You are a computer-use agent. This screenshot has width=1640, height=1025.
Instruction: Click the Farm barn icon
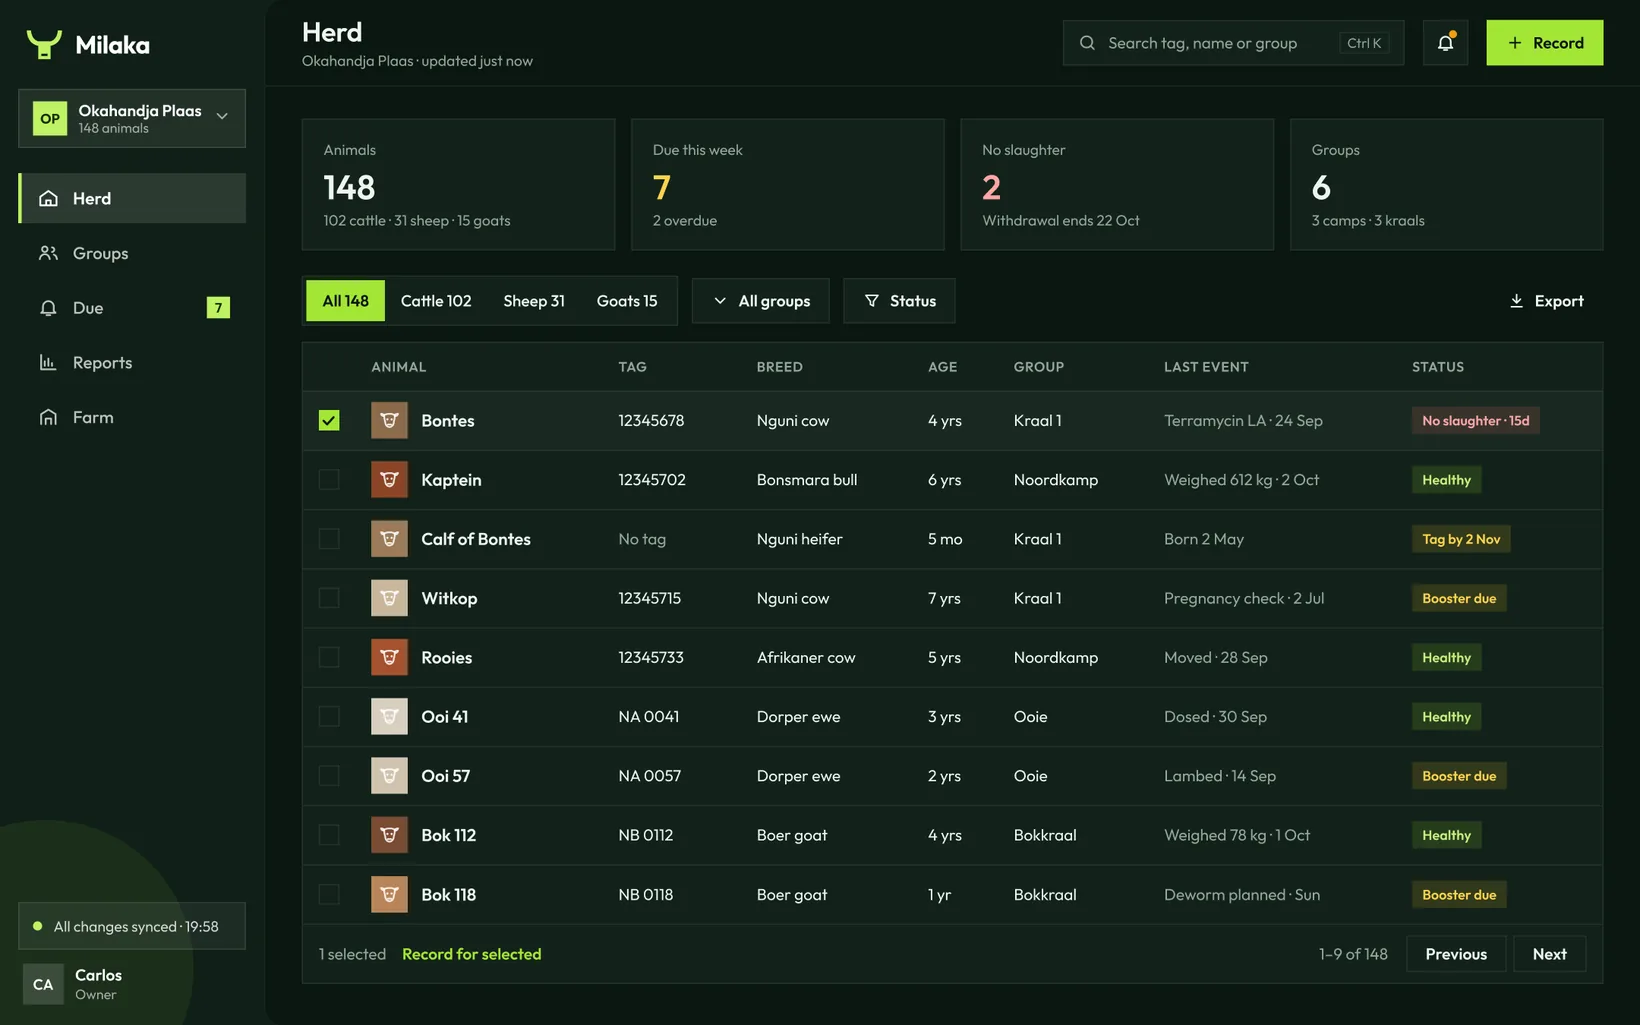(x=48, y=417)
